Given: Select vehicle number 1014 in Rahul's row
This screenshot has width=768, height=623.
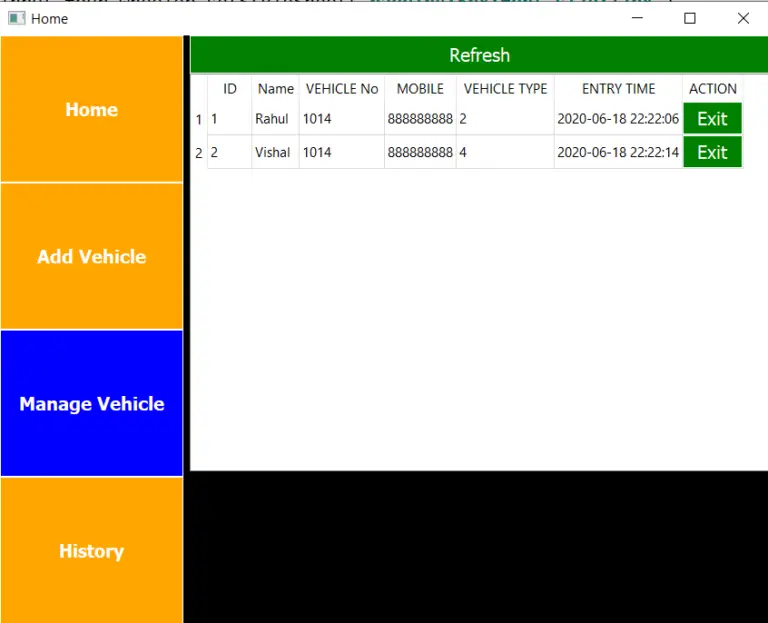Looking at the screenshot, I should coord(342,119).
